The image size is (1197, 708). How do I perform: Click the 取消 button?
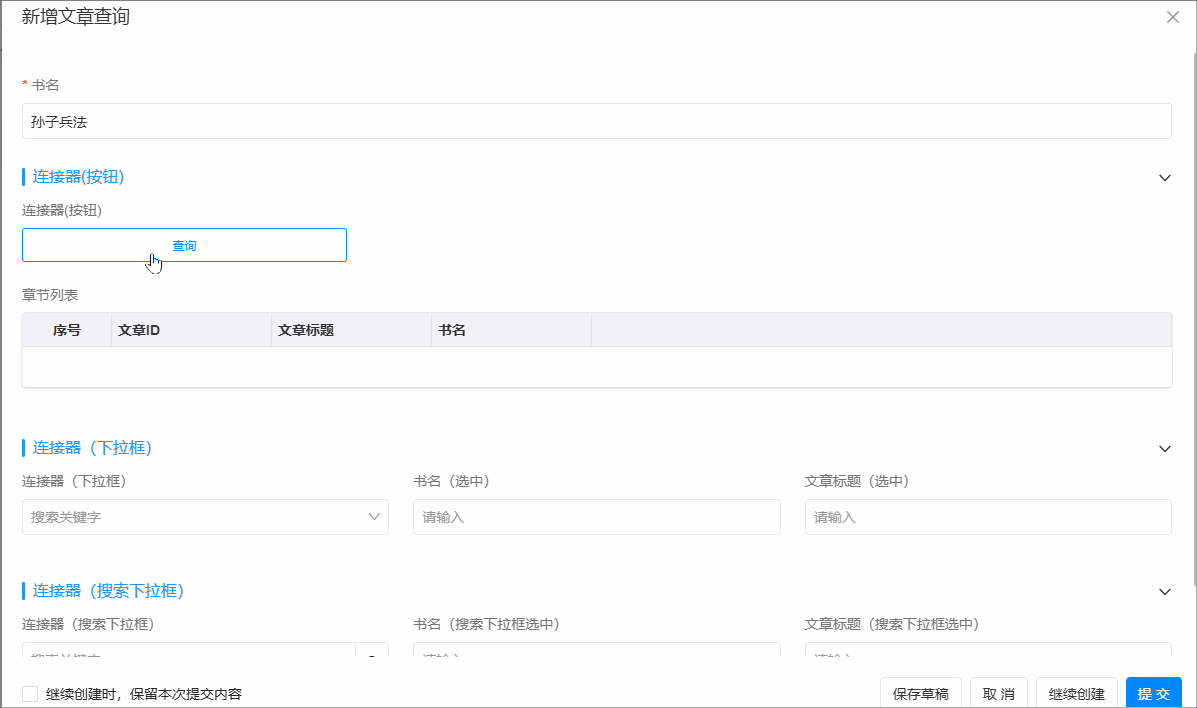tap(998, 694)
